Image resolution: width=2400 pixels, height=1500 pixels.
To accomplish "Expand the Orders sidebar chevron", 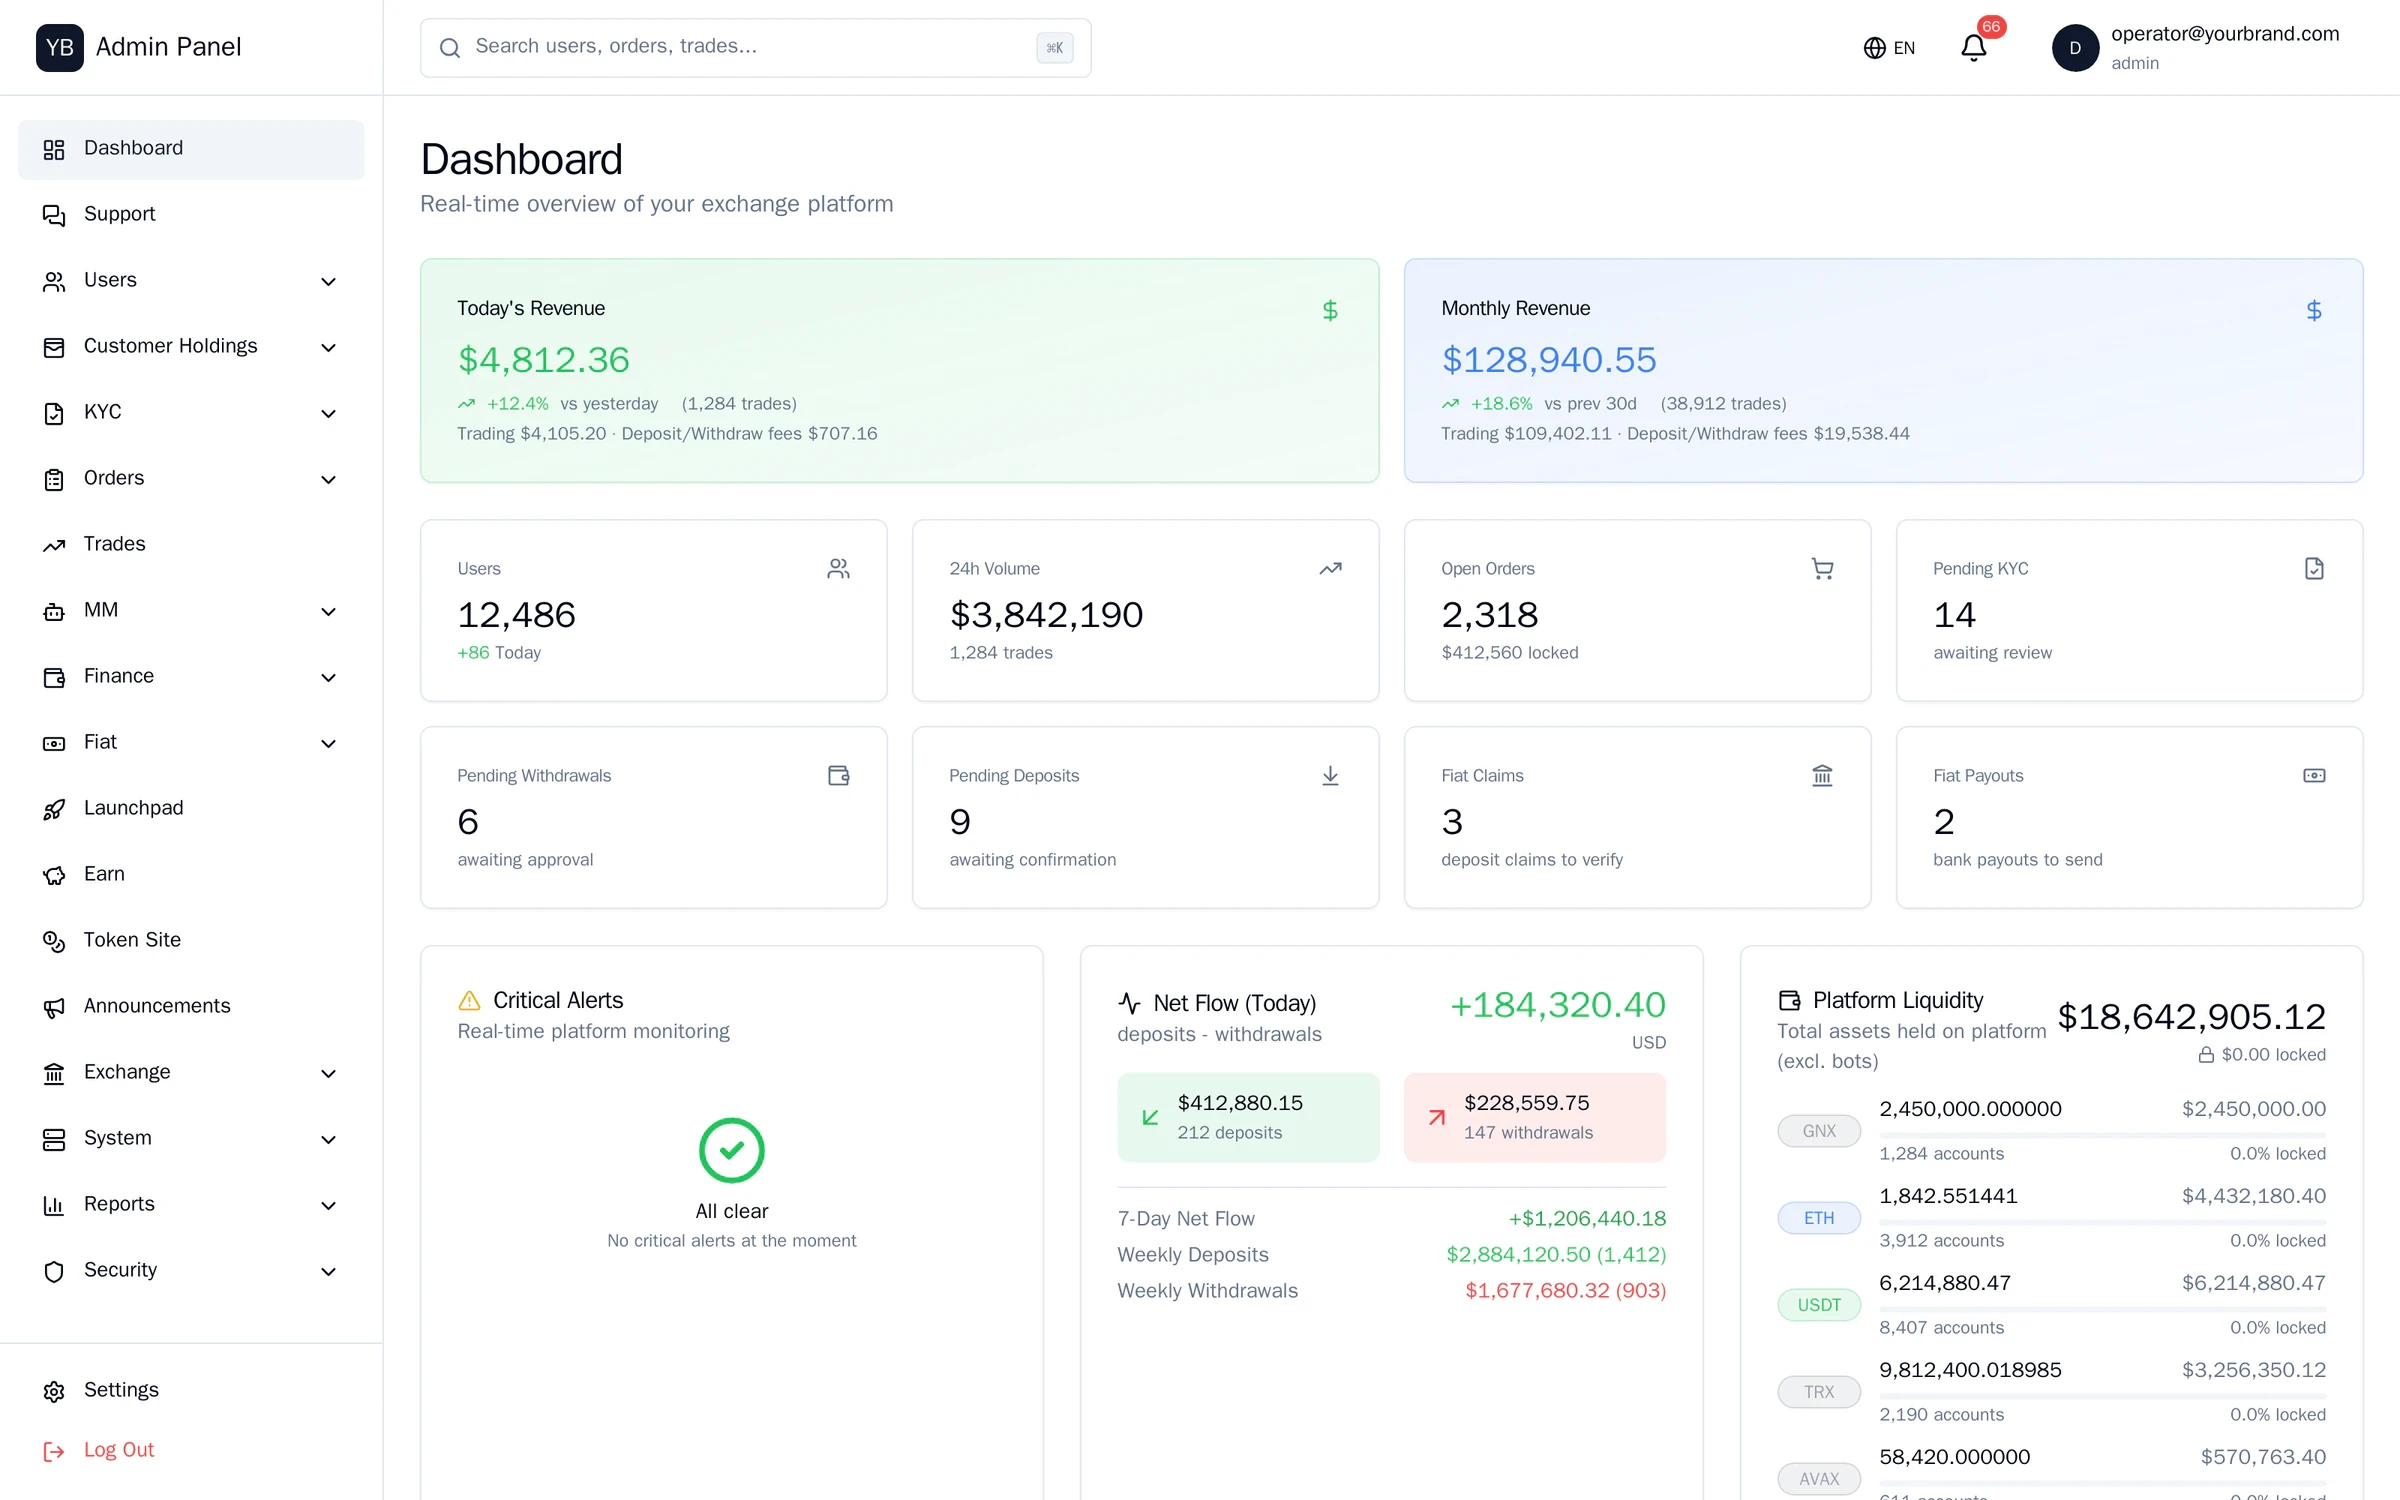I will (328, 480).
